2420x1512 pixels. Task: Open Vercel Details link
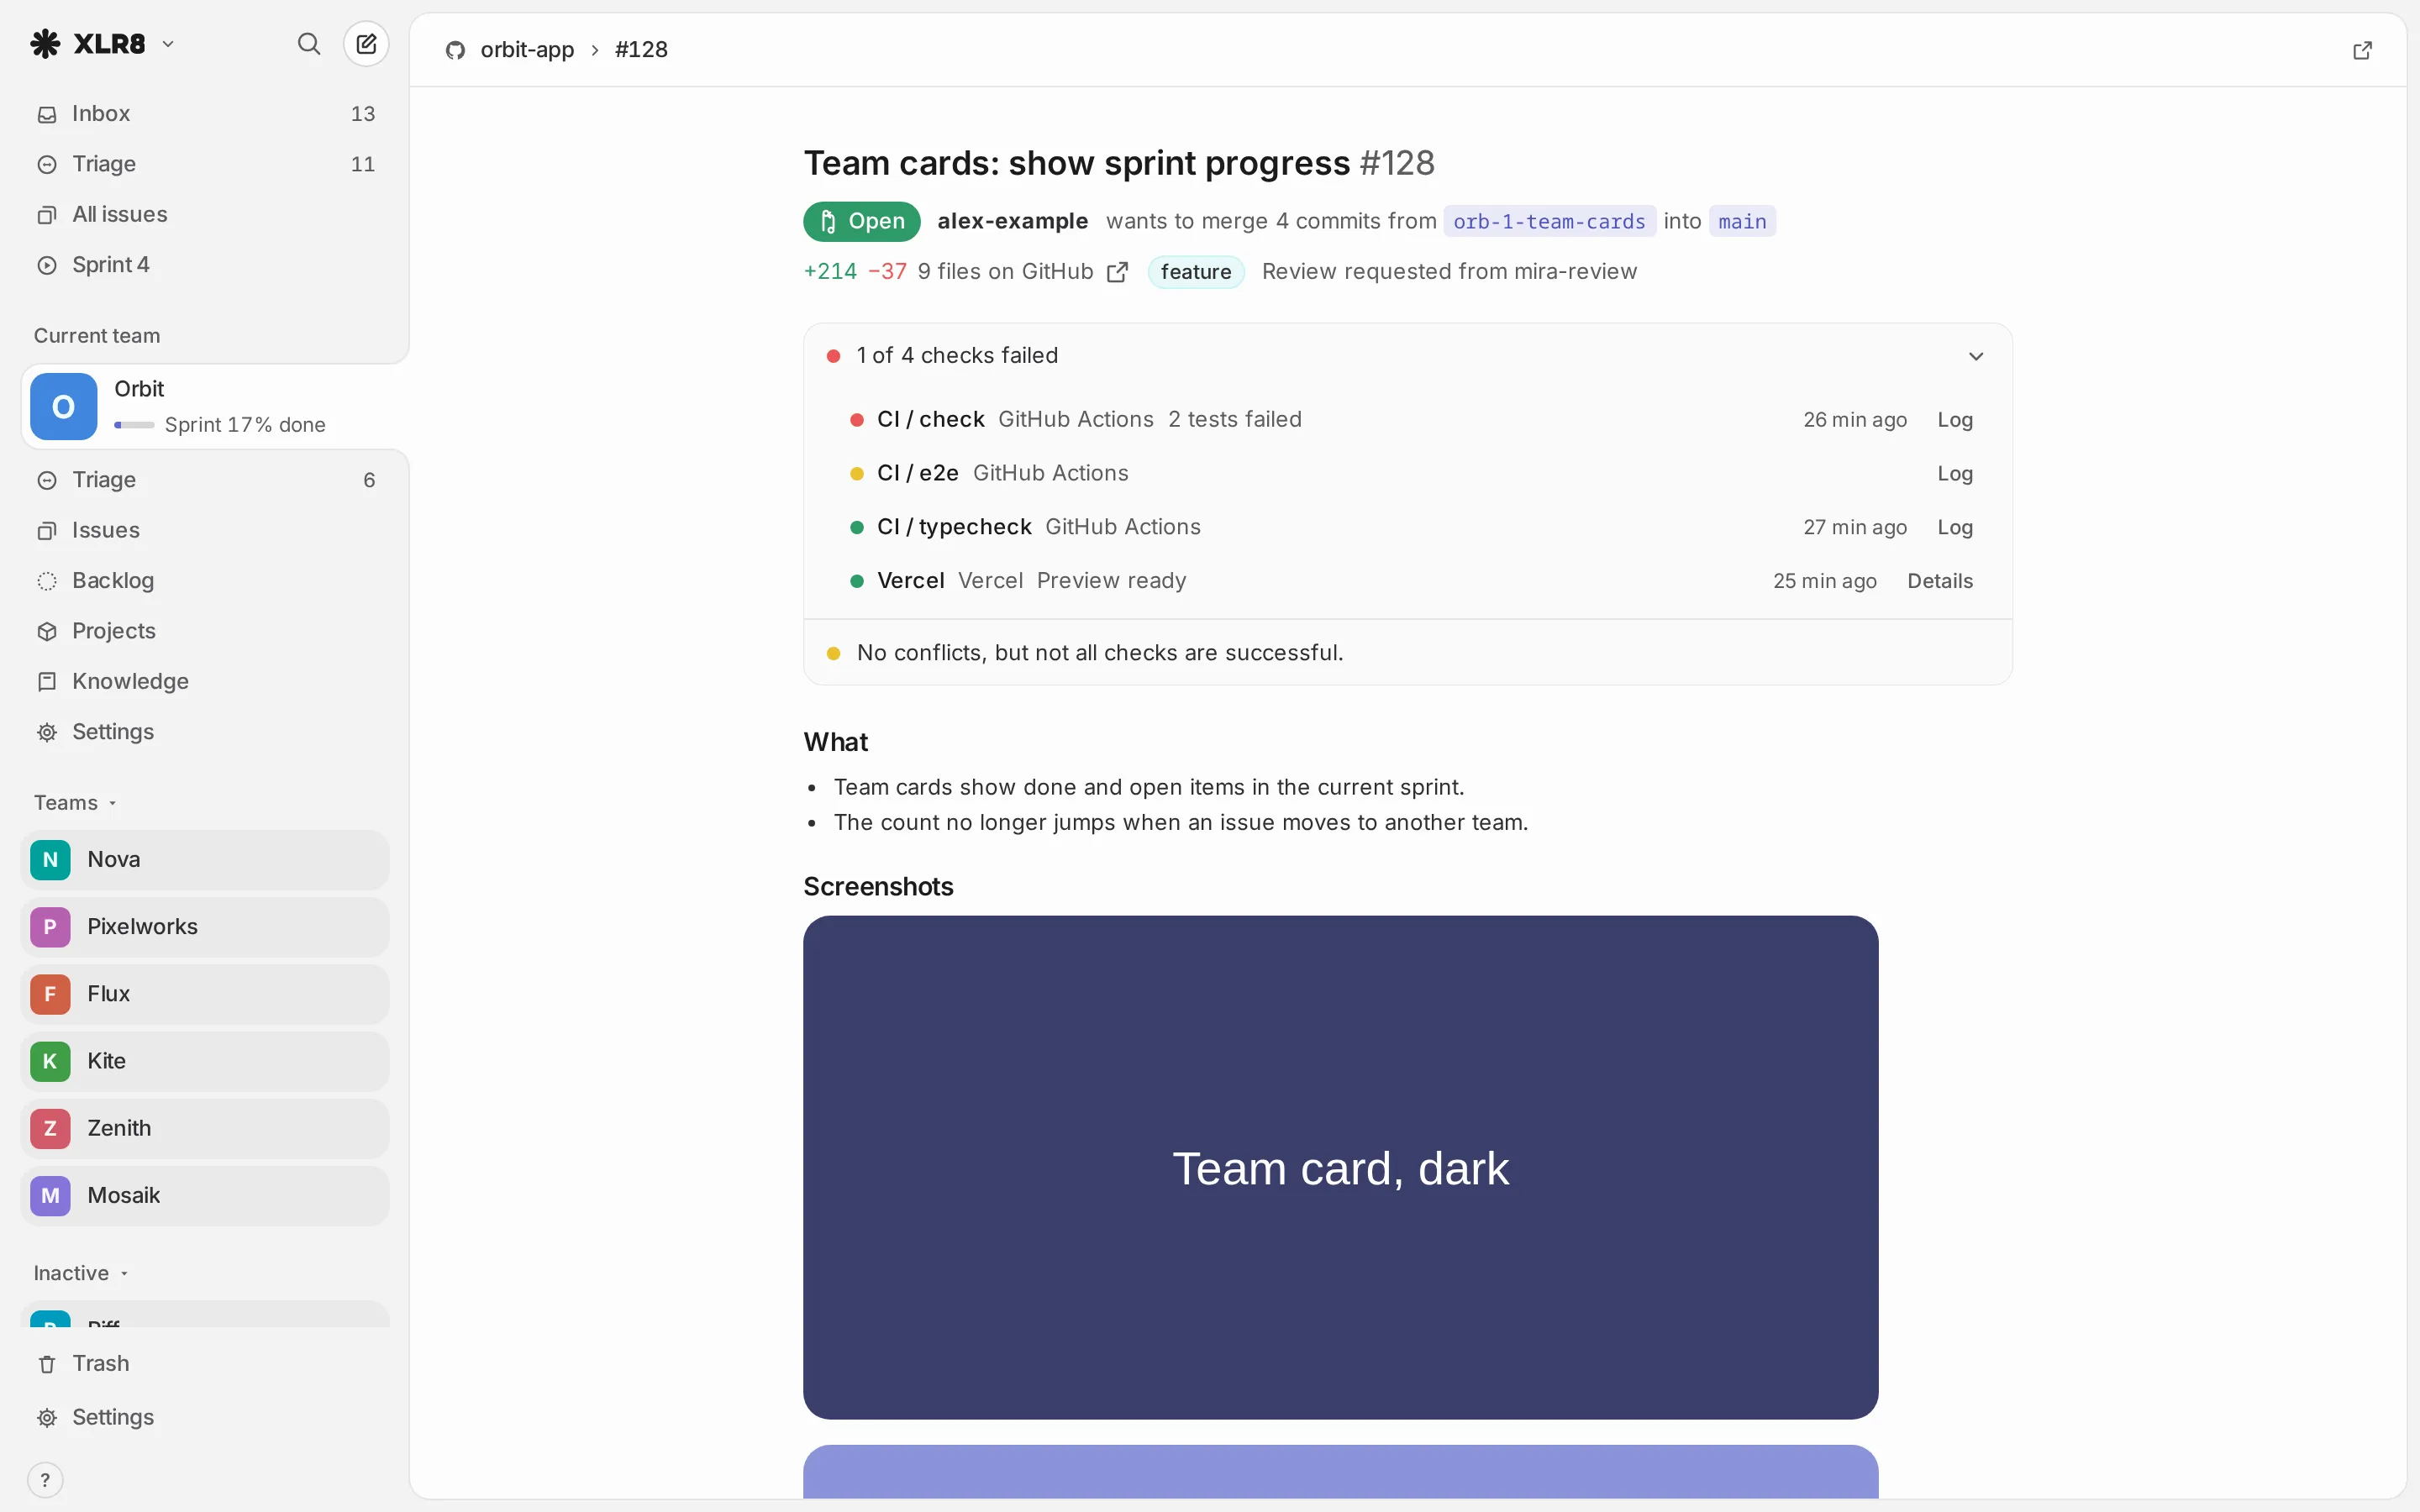(1940, 581)
